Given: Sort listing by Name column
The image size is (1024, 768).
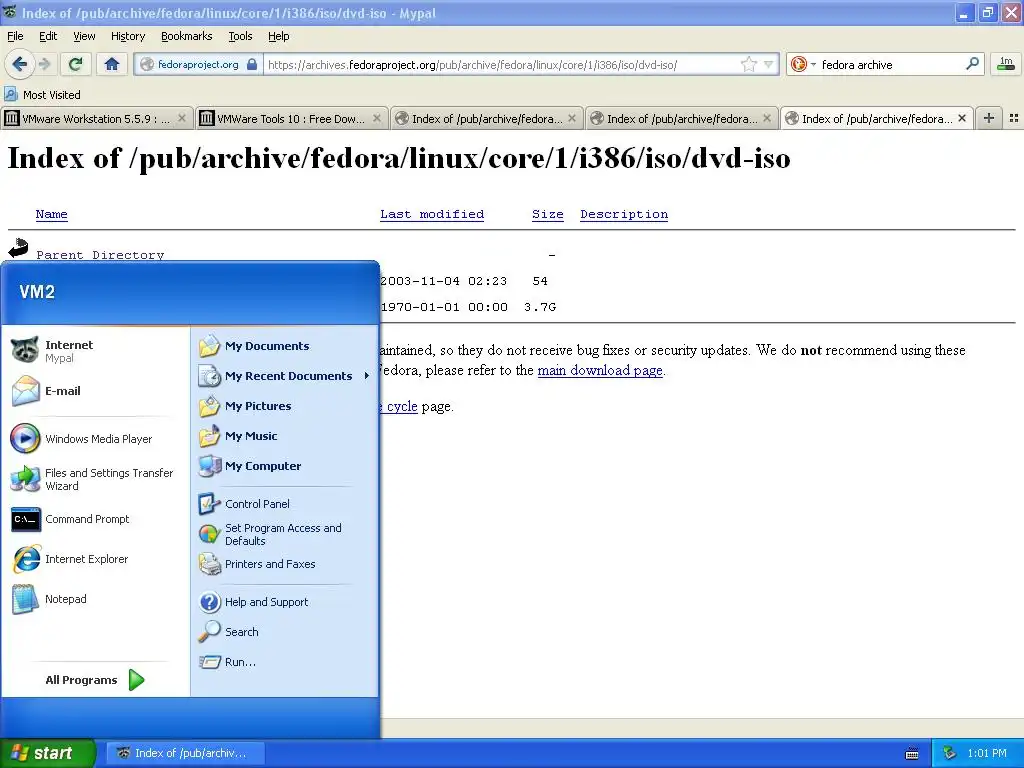Looking at the screenshot, I should [x=52, y=214].
